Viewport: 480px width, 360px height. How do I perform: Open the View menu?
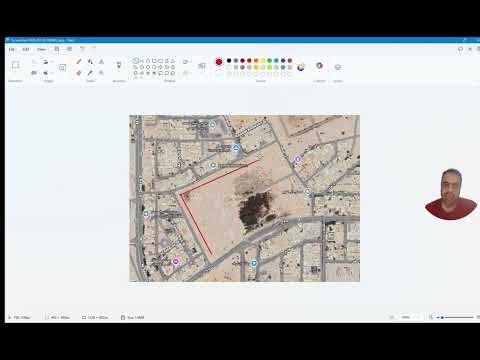[x=41, y=49]
